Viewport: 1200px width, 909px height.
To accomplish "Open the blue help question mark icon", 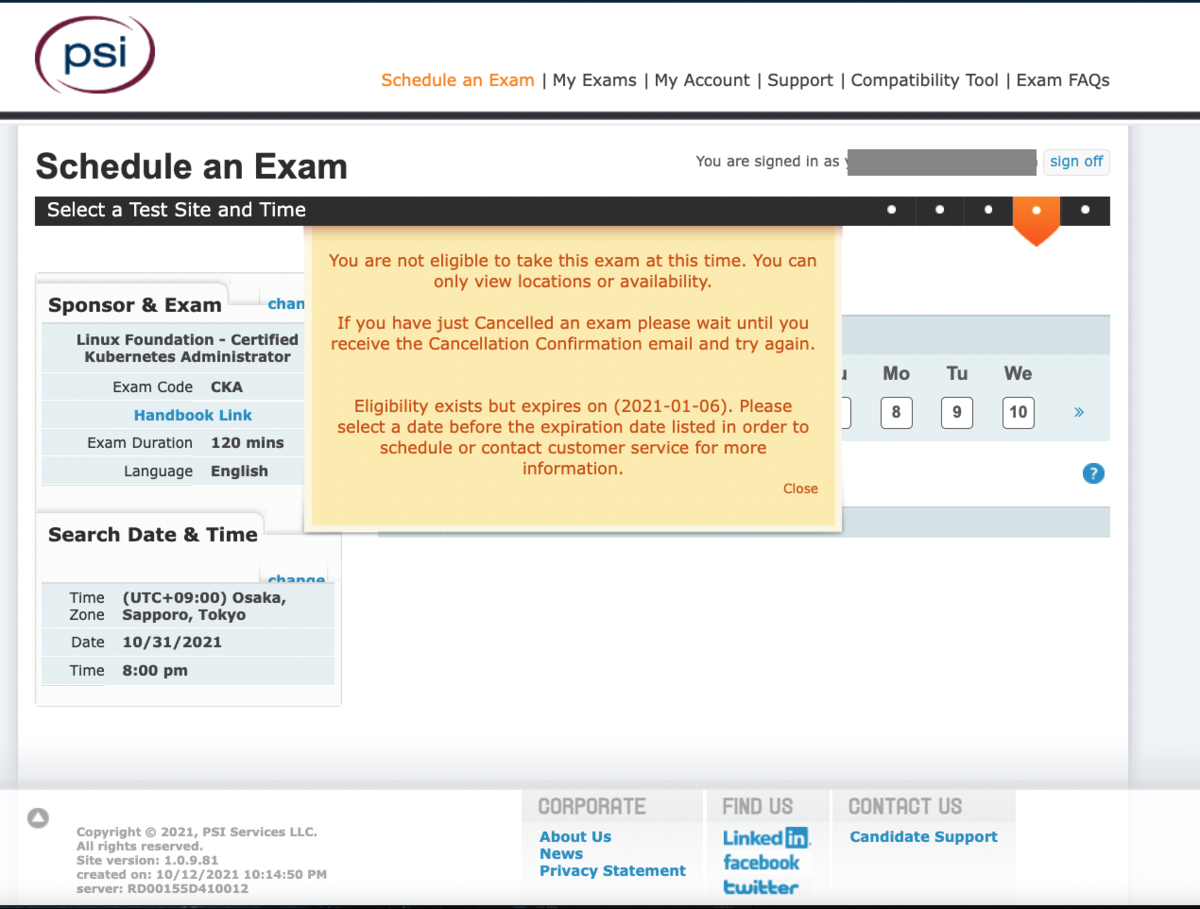I will (x=1093, y=474).
